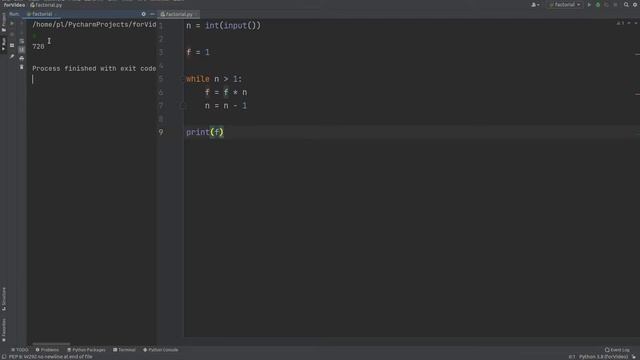Click Search Everywhere magnifier icon
Screen dimensions: 640x360
626,5
